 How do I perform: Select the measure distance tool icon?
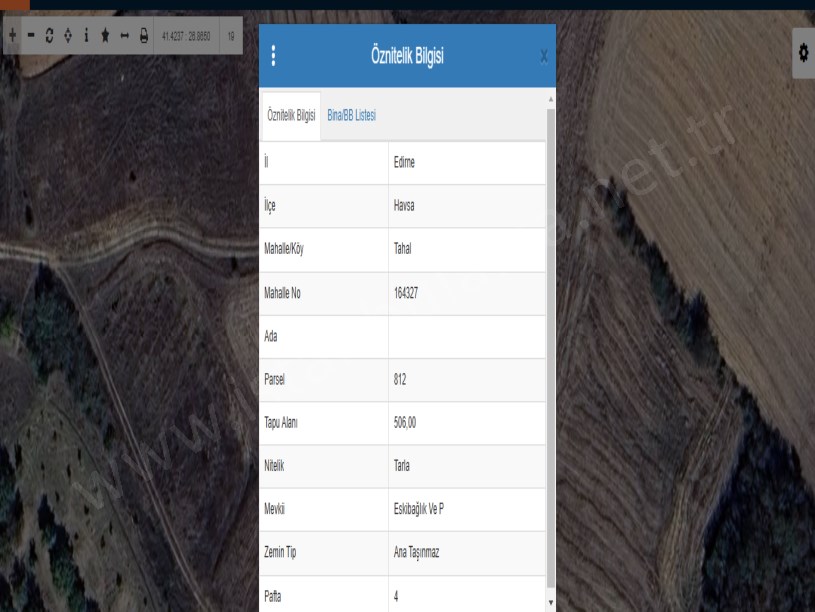pos(124,35)
